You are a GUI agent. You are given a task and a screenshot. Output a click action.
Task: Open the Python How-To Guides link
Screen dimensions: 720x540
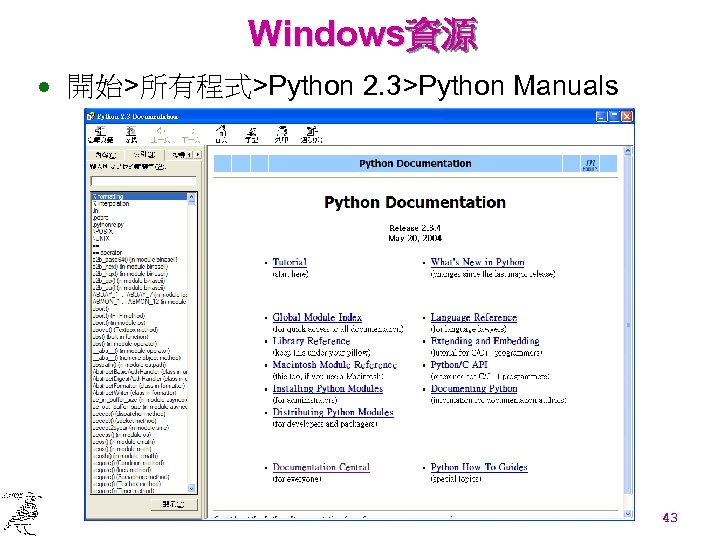tap(479, 467)
